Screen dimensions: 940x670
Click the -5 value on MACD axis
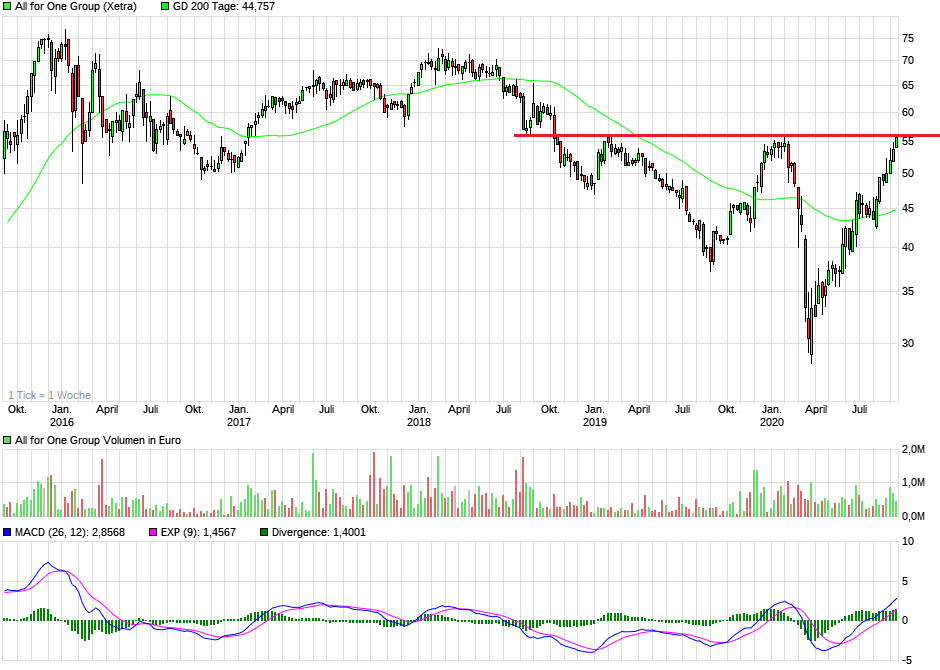coord(908,659)
